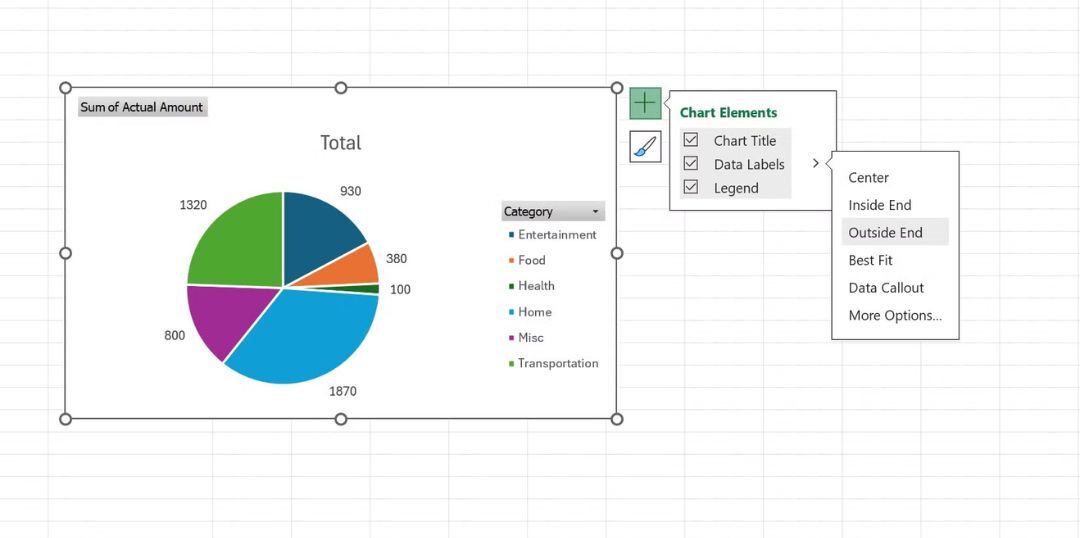Click the Chart Elements plus button
The height and width of the screenshot is (538, 1080).
pyautogui.click(x=645, y=103)
